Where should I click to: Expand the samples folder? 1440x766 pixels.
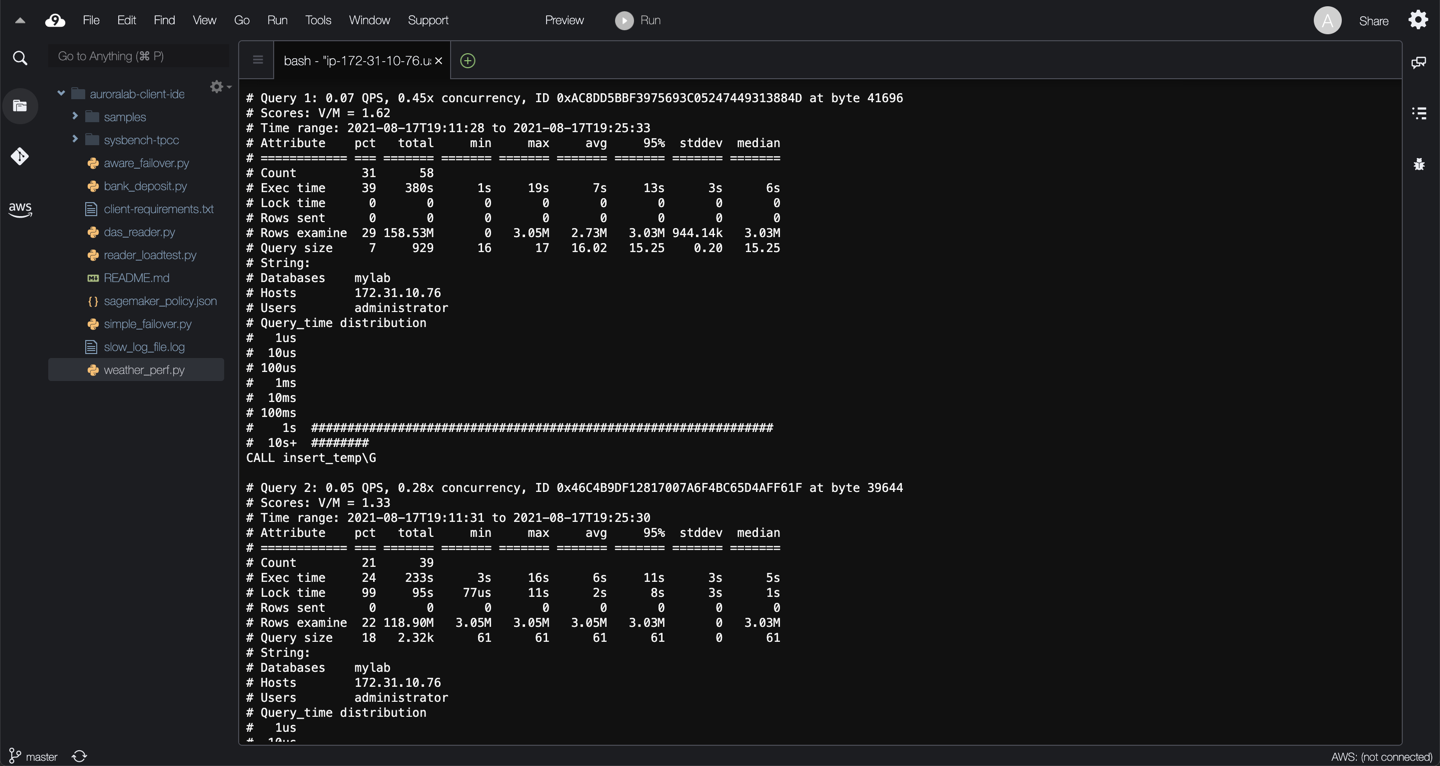coord(75,117)
